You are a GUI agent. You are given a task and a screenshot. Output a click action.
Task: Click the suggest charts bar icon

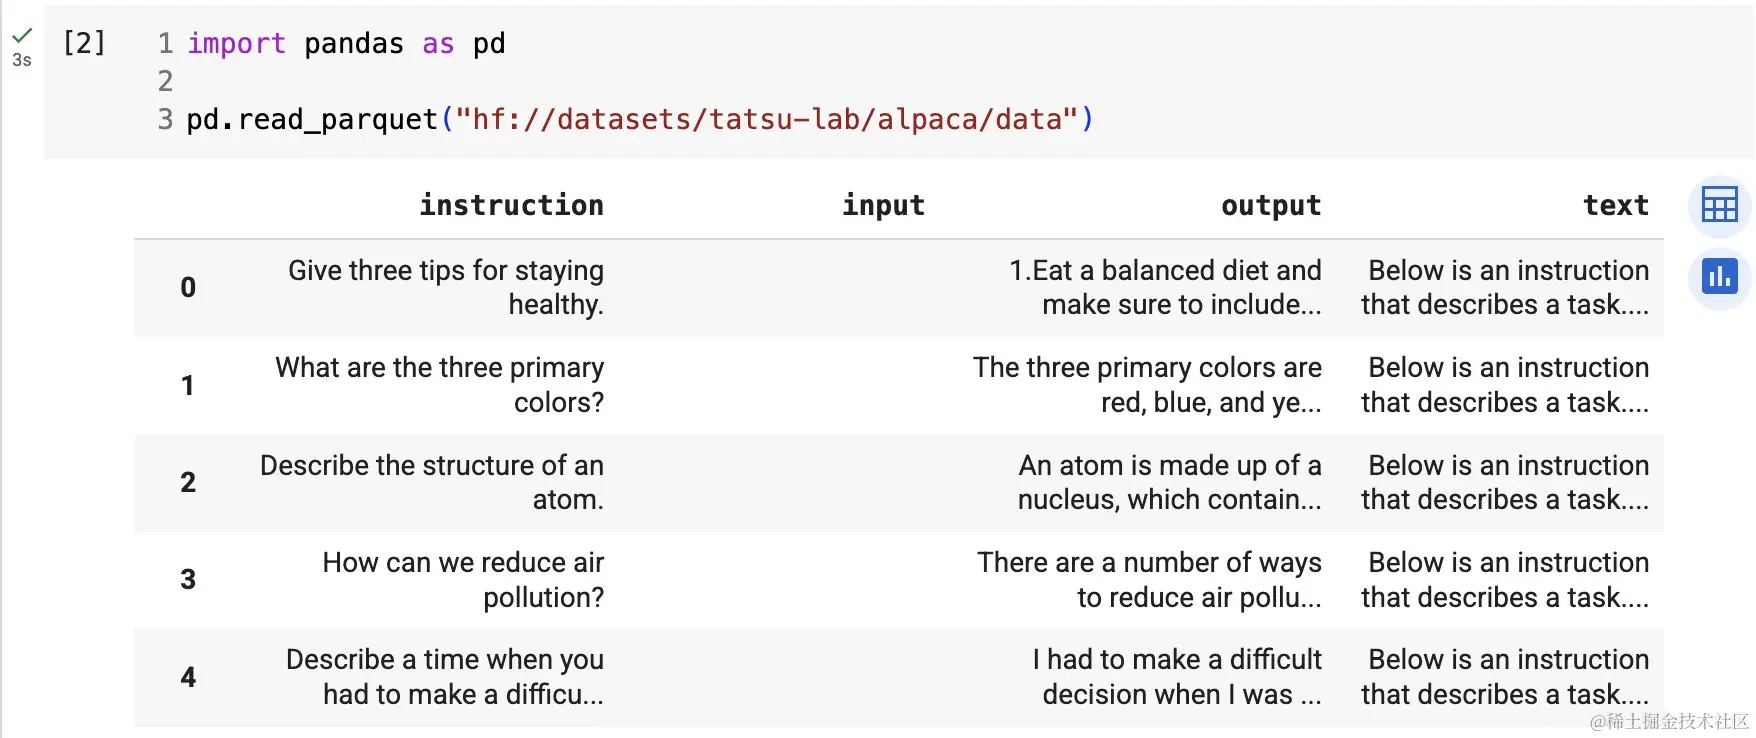pos(1719,277)
